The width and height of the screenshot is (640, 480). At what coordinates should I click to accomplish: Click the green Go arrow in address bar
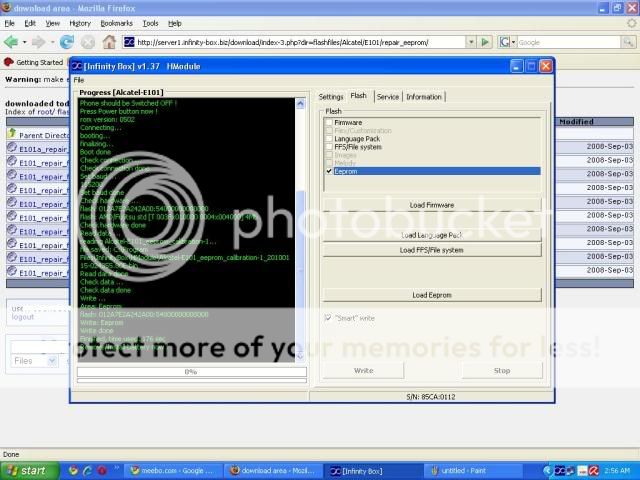coord(485,42)
